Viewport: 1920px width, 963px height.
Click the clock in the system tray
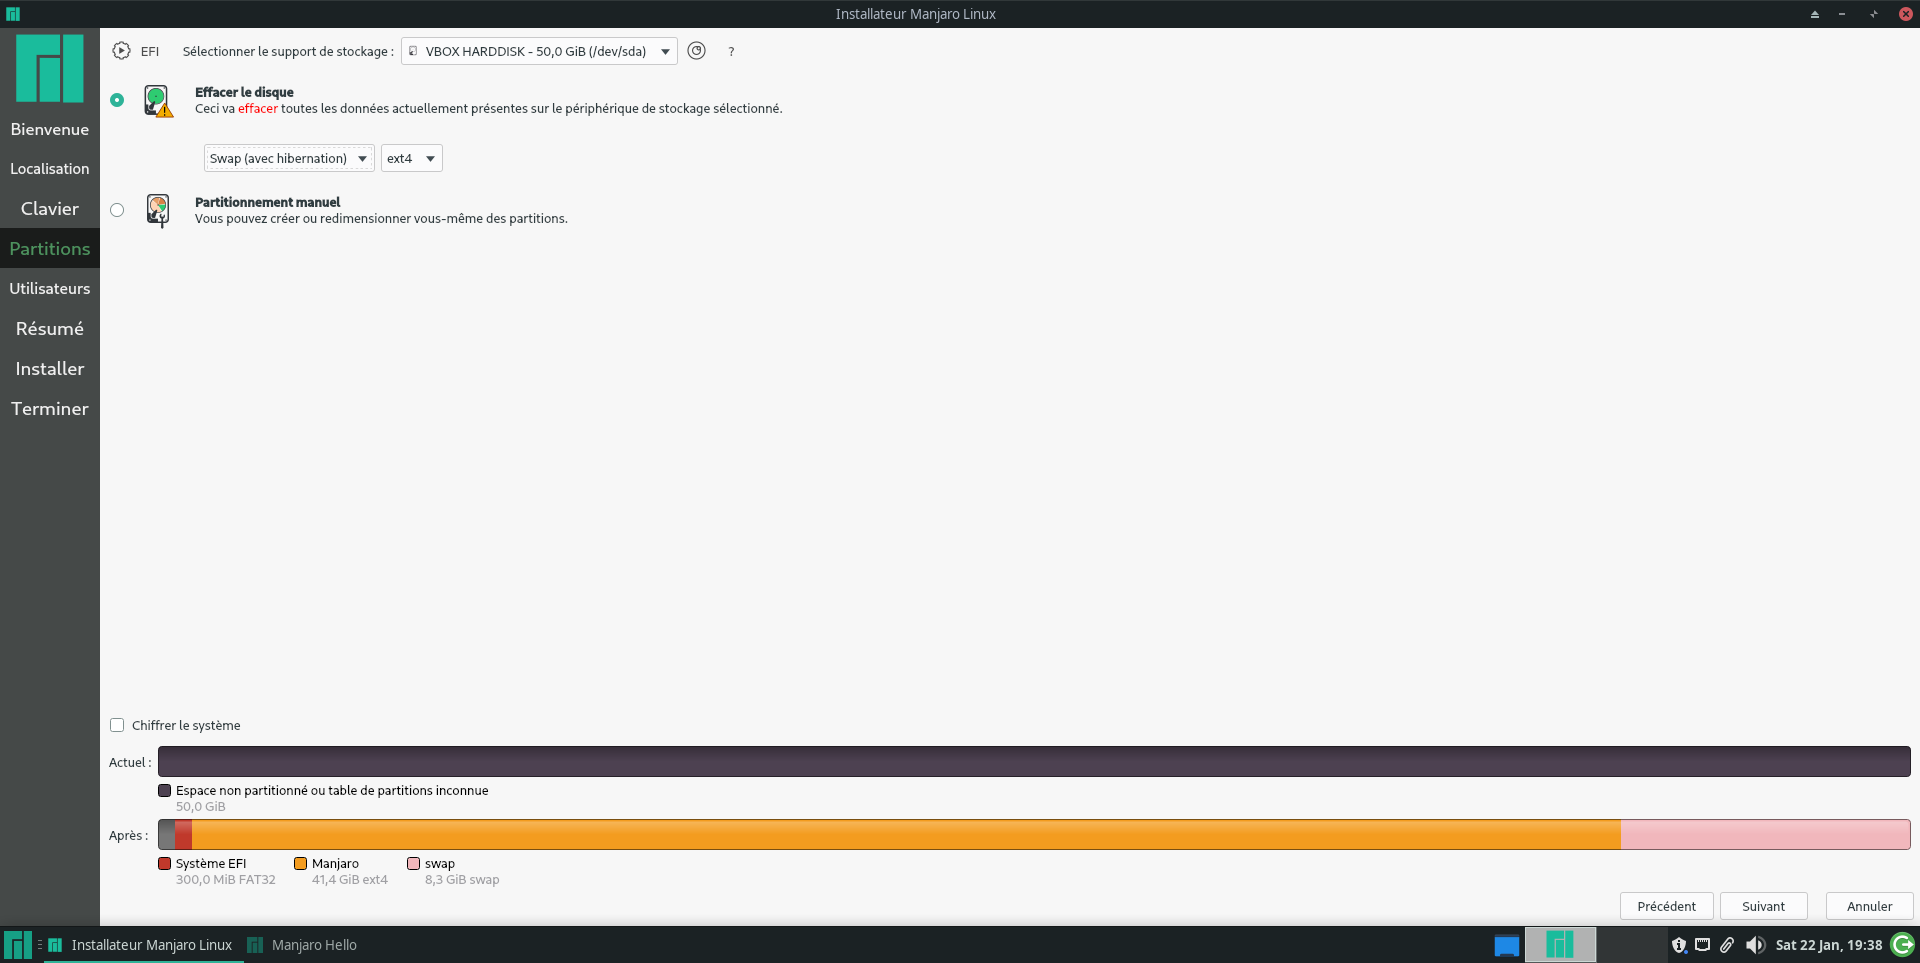click(1830, 944)
